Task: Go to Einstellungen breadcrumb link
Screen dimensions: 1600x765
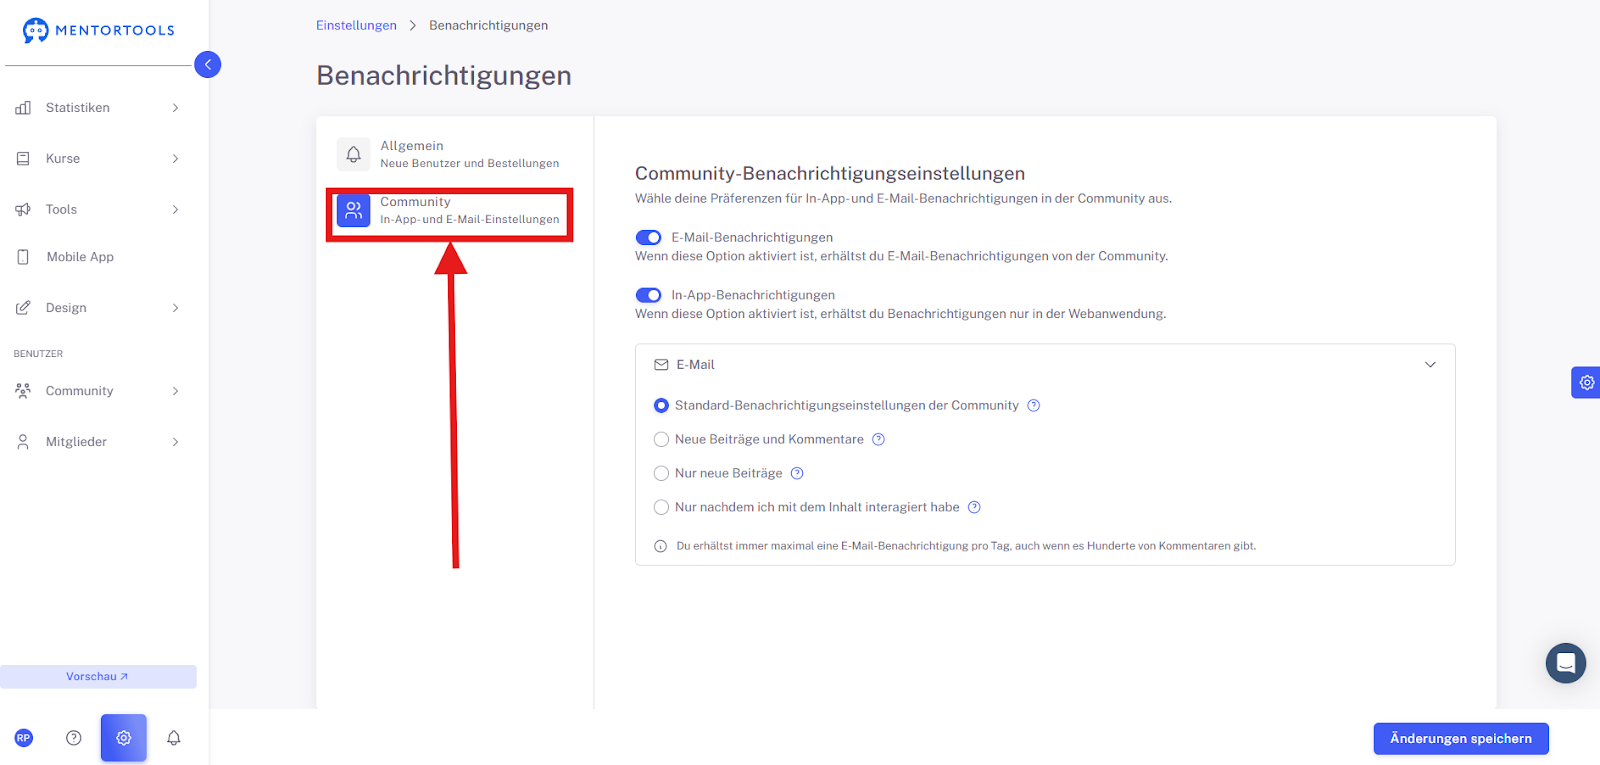Action: pos(356,25)
